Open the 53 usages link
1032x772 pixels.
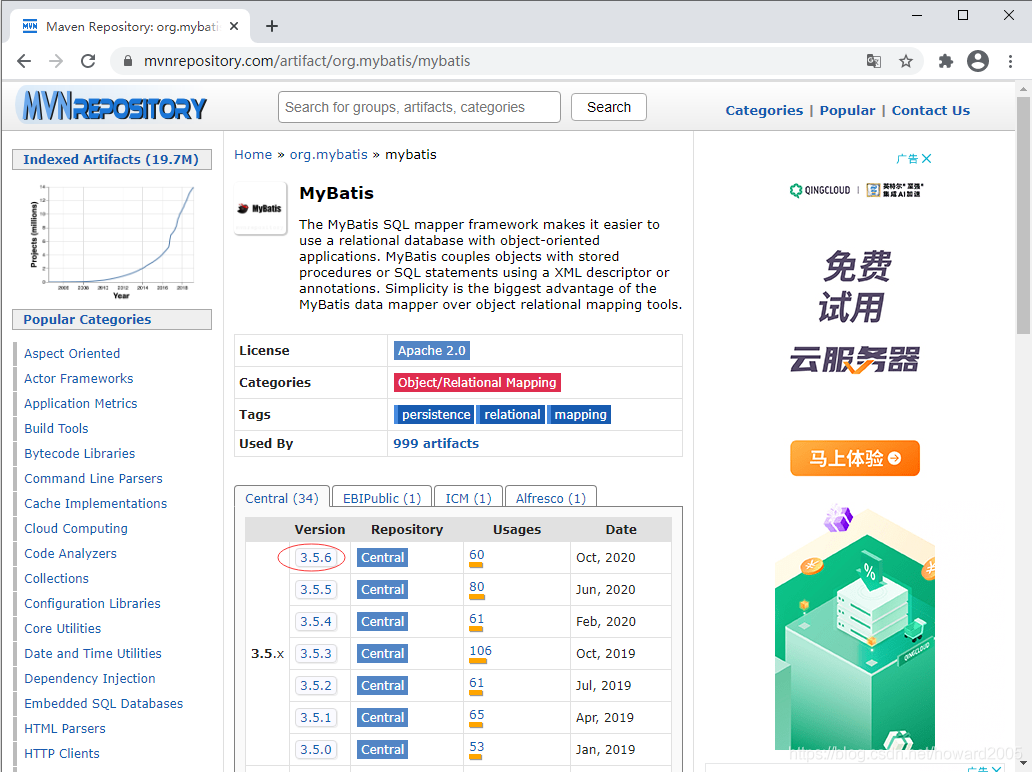[477, 747]
